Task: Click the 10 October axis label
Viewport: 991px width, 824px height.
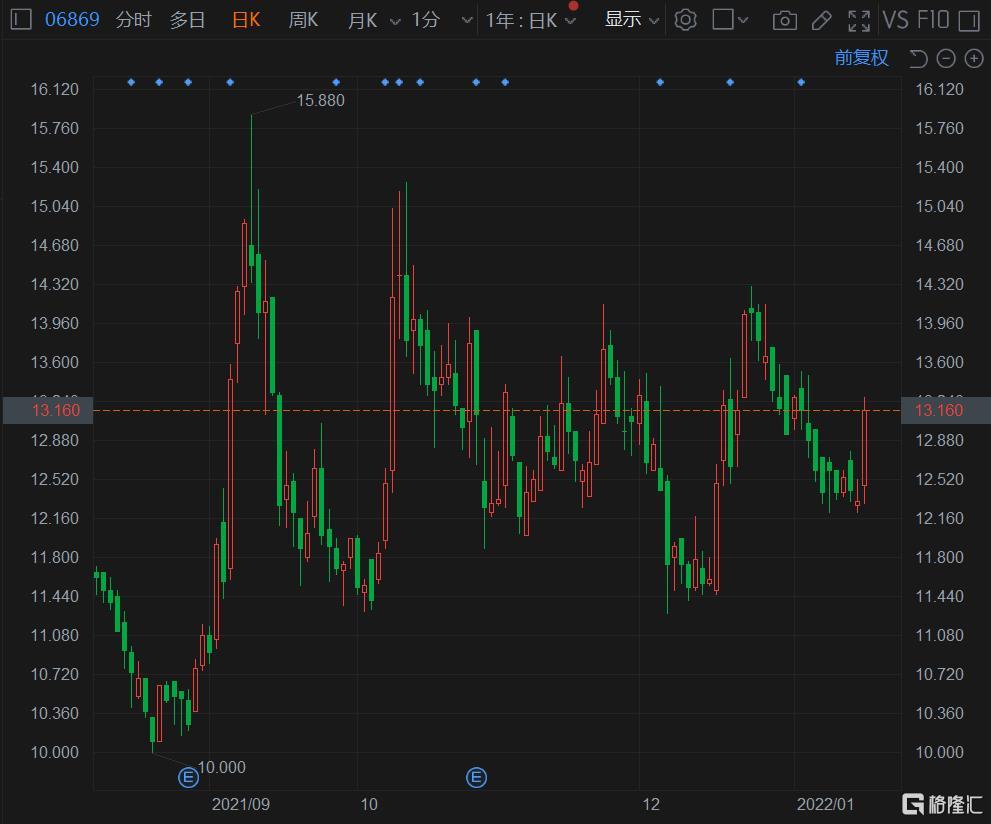Action: pos(368,804)
